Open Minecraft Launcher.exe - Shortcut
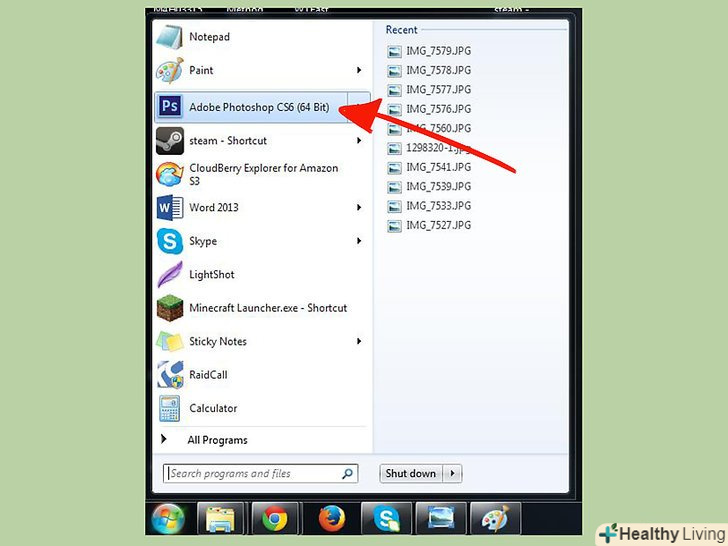The image size is (728, 546). 262,308
